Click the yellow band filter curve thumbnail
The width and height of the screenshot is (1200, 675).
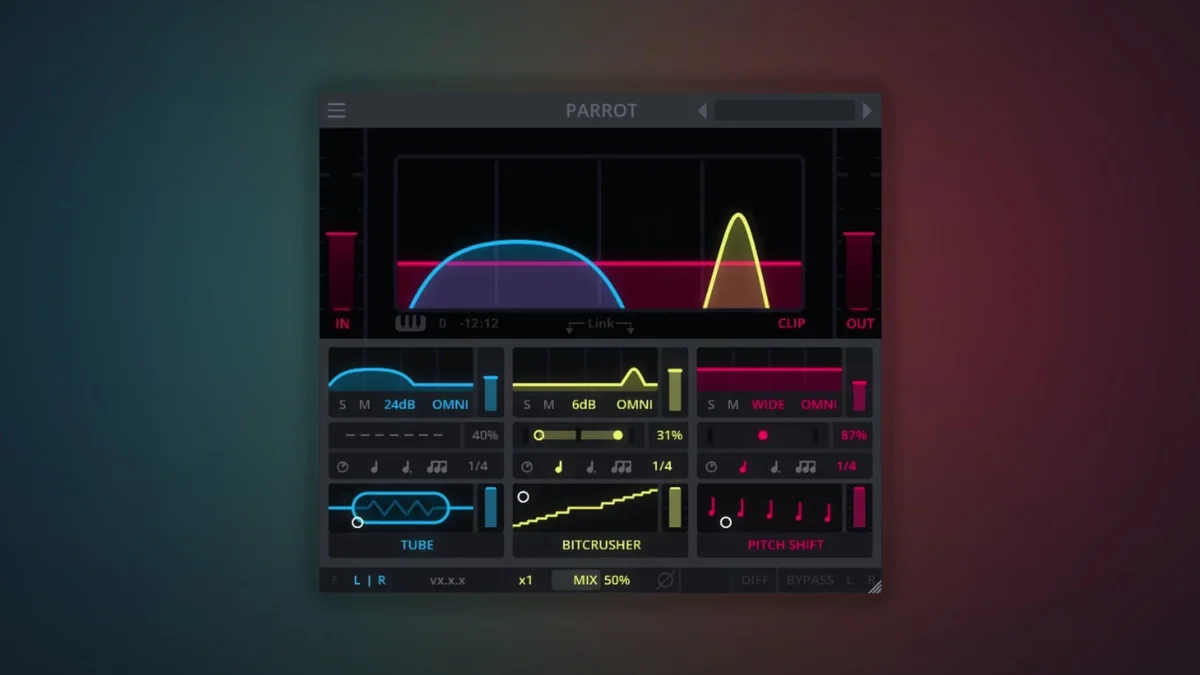point(585,370)
